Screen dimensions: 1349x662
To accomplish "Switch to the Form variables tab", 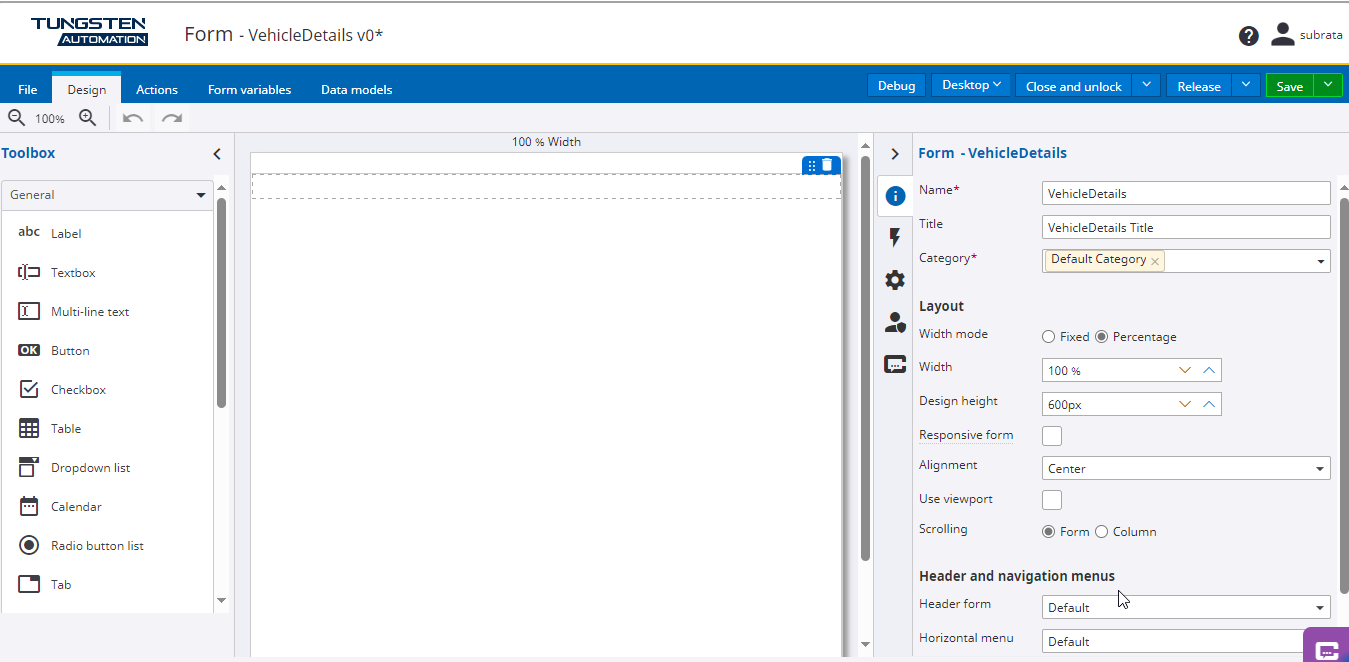I will point(249,90).
